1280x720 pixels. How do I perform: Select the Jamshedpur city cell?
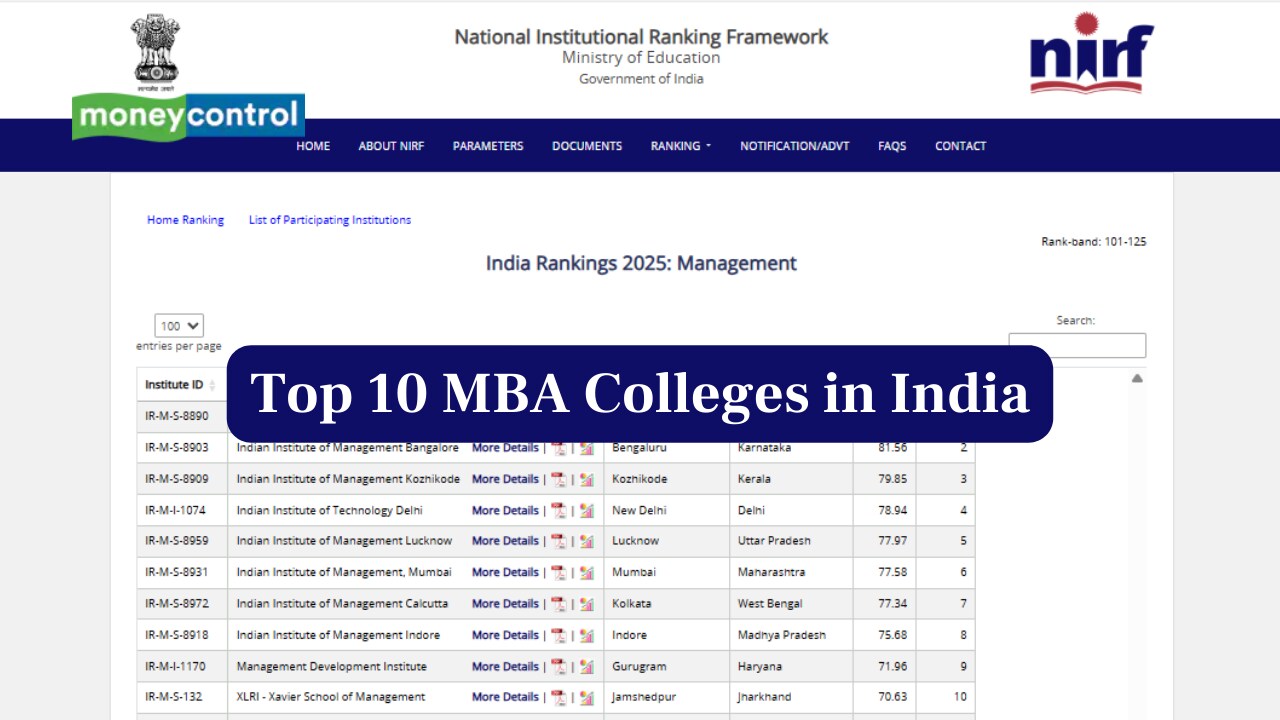click(667, 697)
